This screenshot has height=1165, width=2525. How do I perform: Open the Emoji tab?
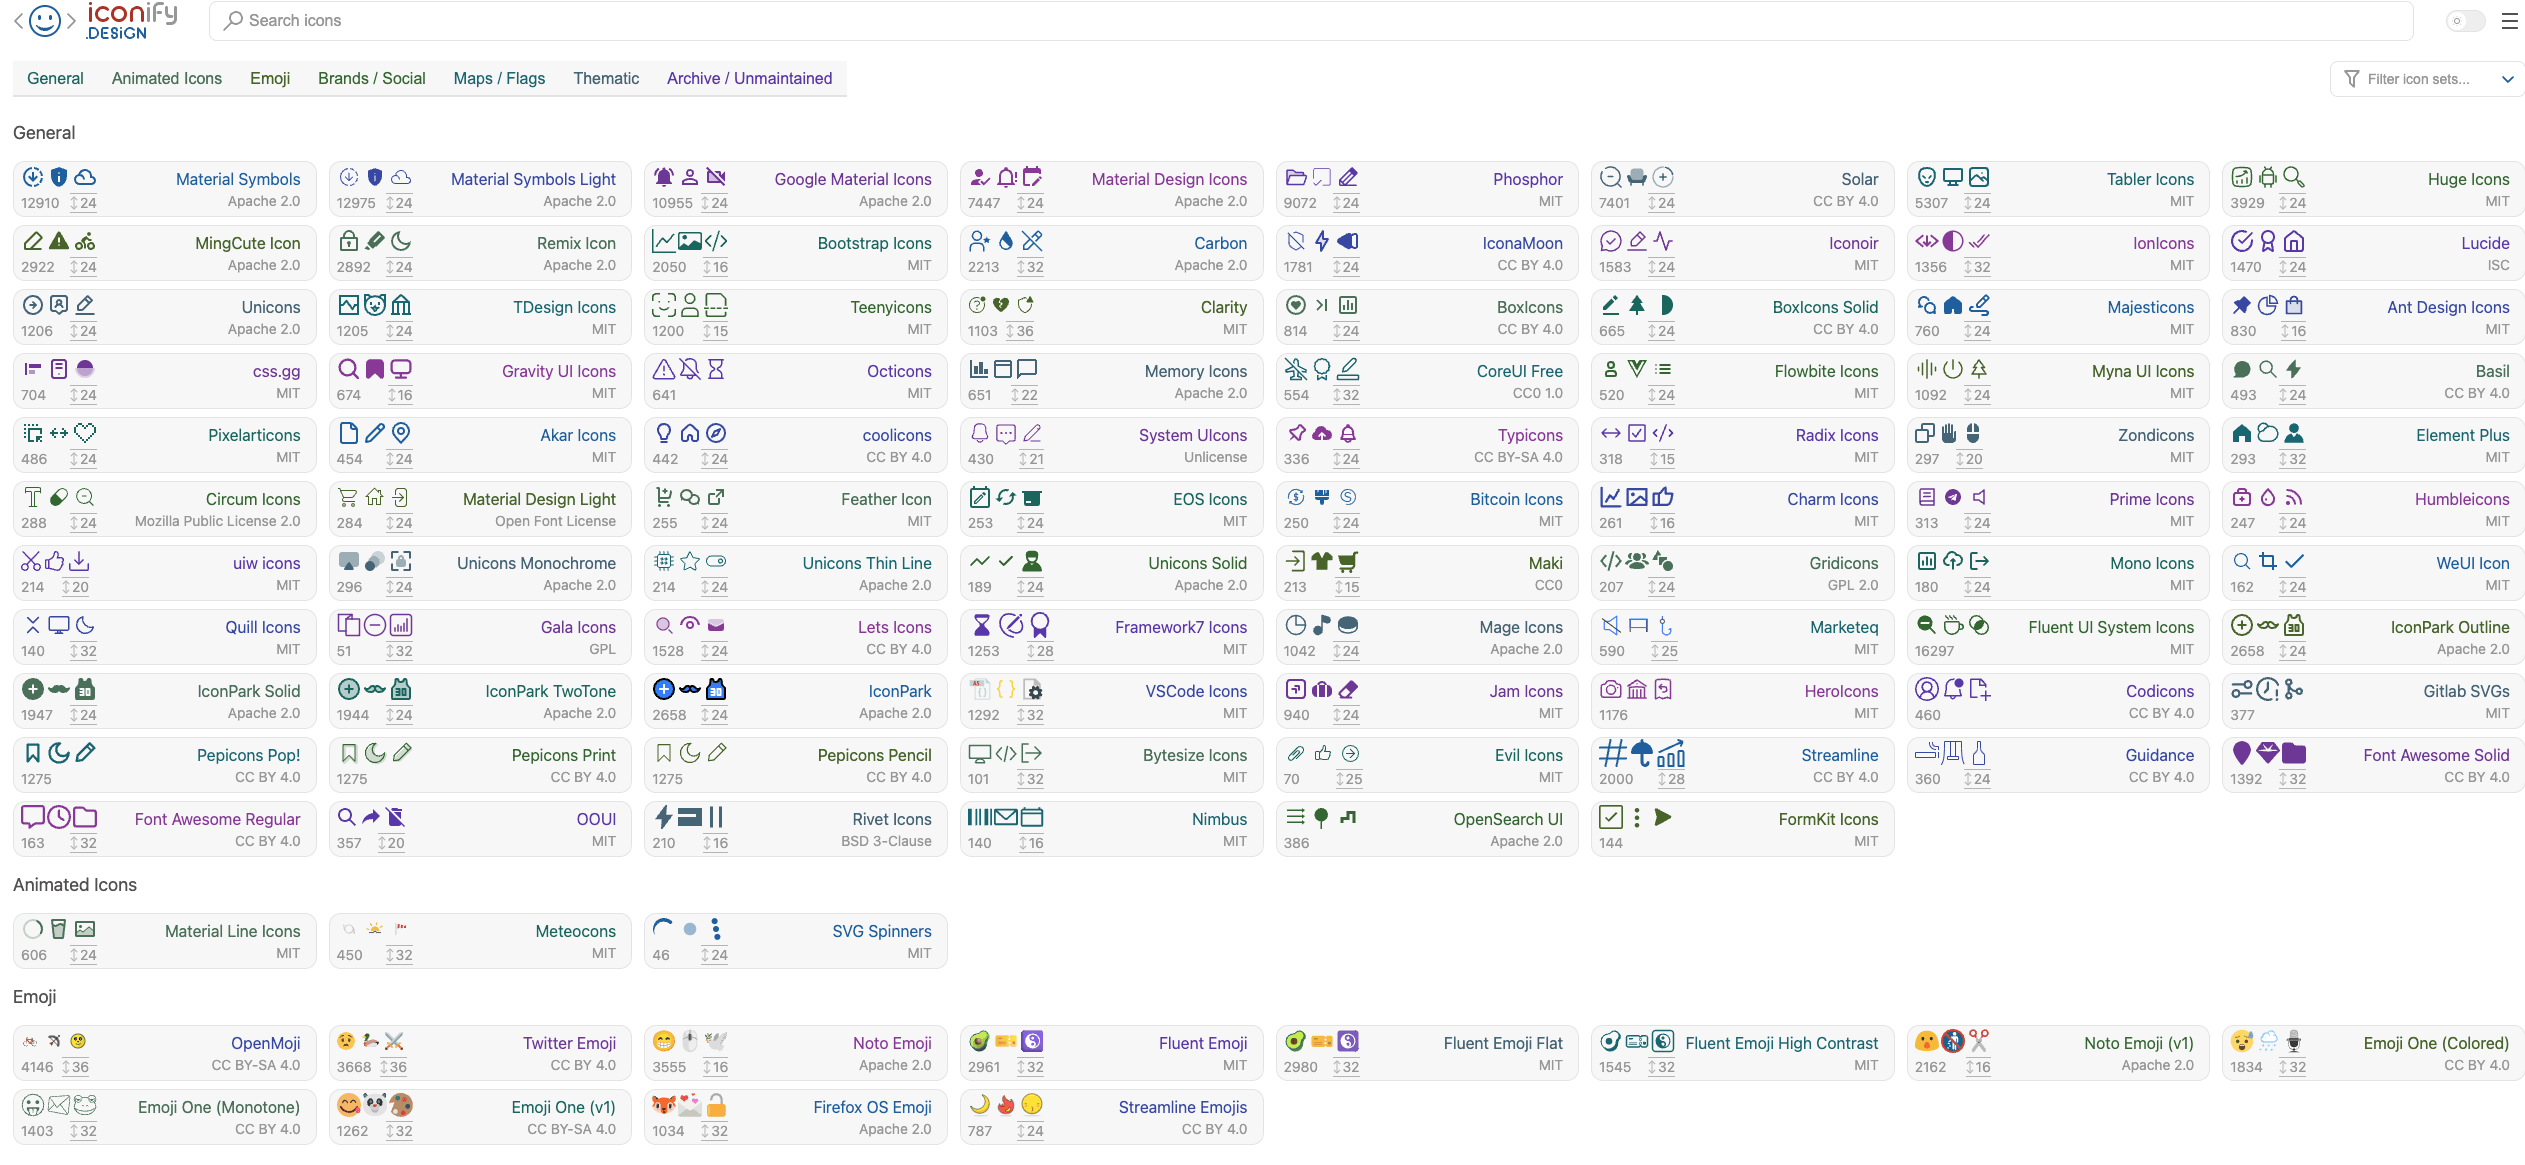[270, 78]
